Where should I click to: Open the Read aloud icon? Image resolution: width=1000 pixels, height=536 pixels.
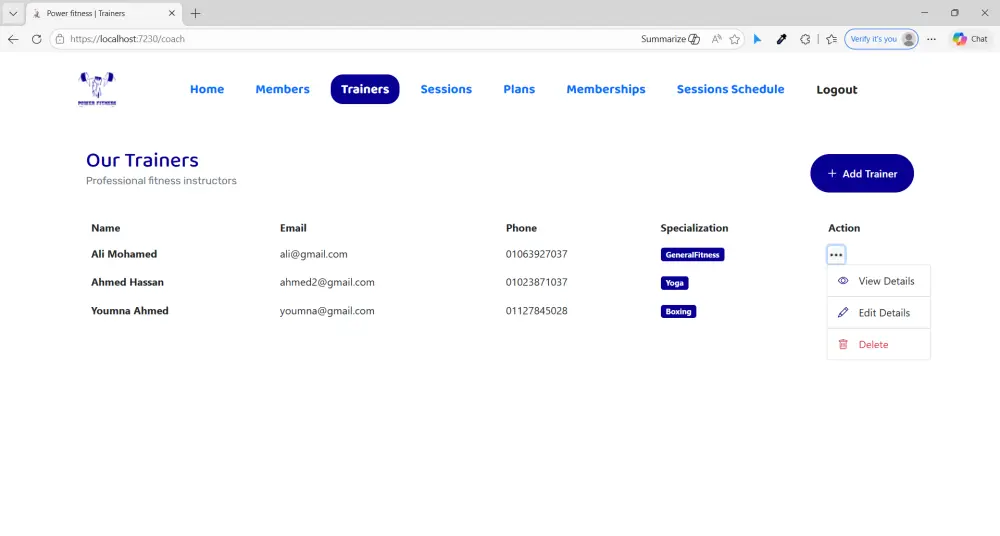717,39
